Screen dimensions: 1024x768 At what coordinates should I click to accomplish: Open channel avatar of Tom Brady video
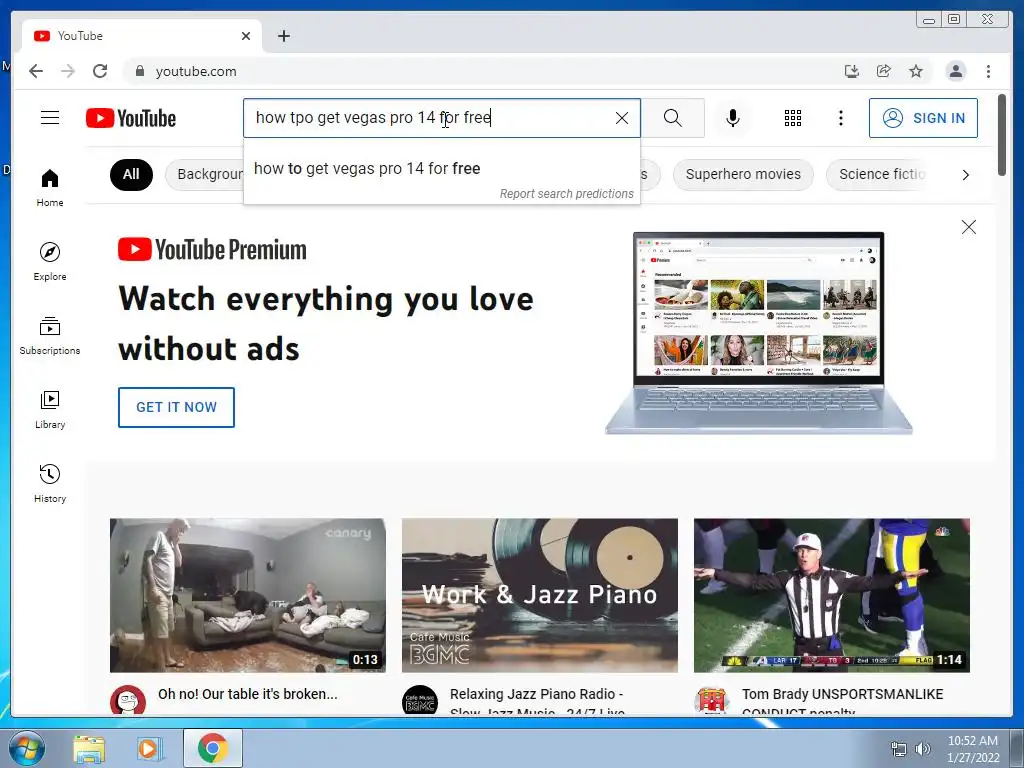(712, 700)
